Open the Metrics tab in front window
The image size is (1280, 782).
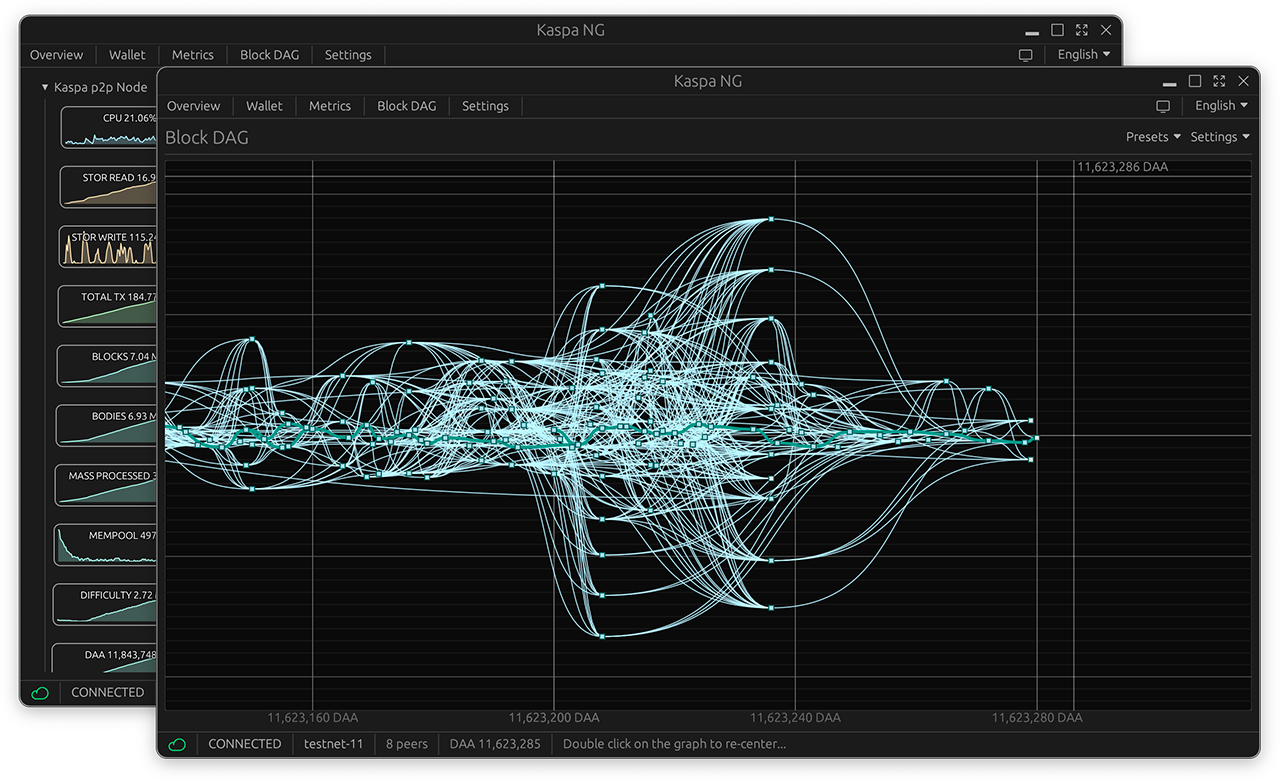click(330, 106)
